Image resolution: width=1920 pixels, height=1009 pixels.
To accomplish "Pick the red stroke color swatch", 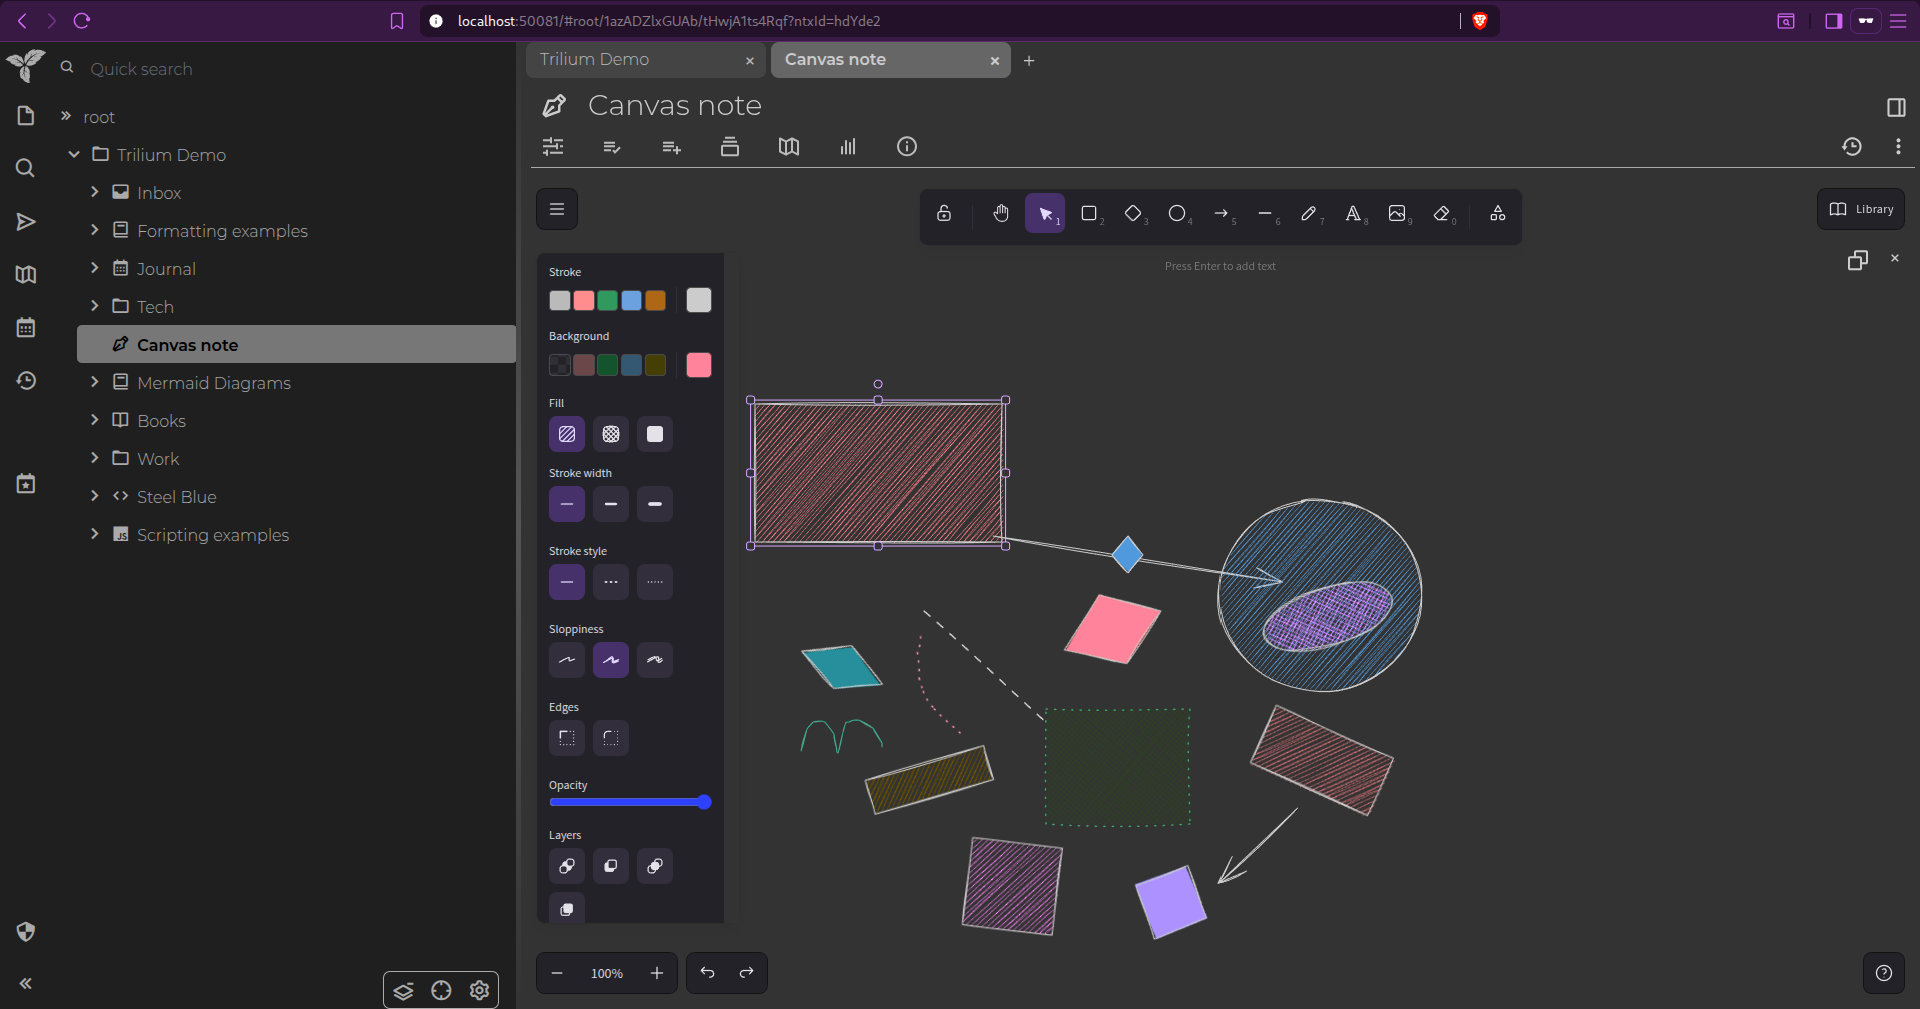I will pos(584,300).
